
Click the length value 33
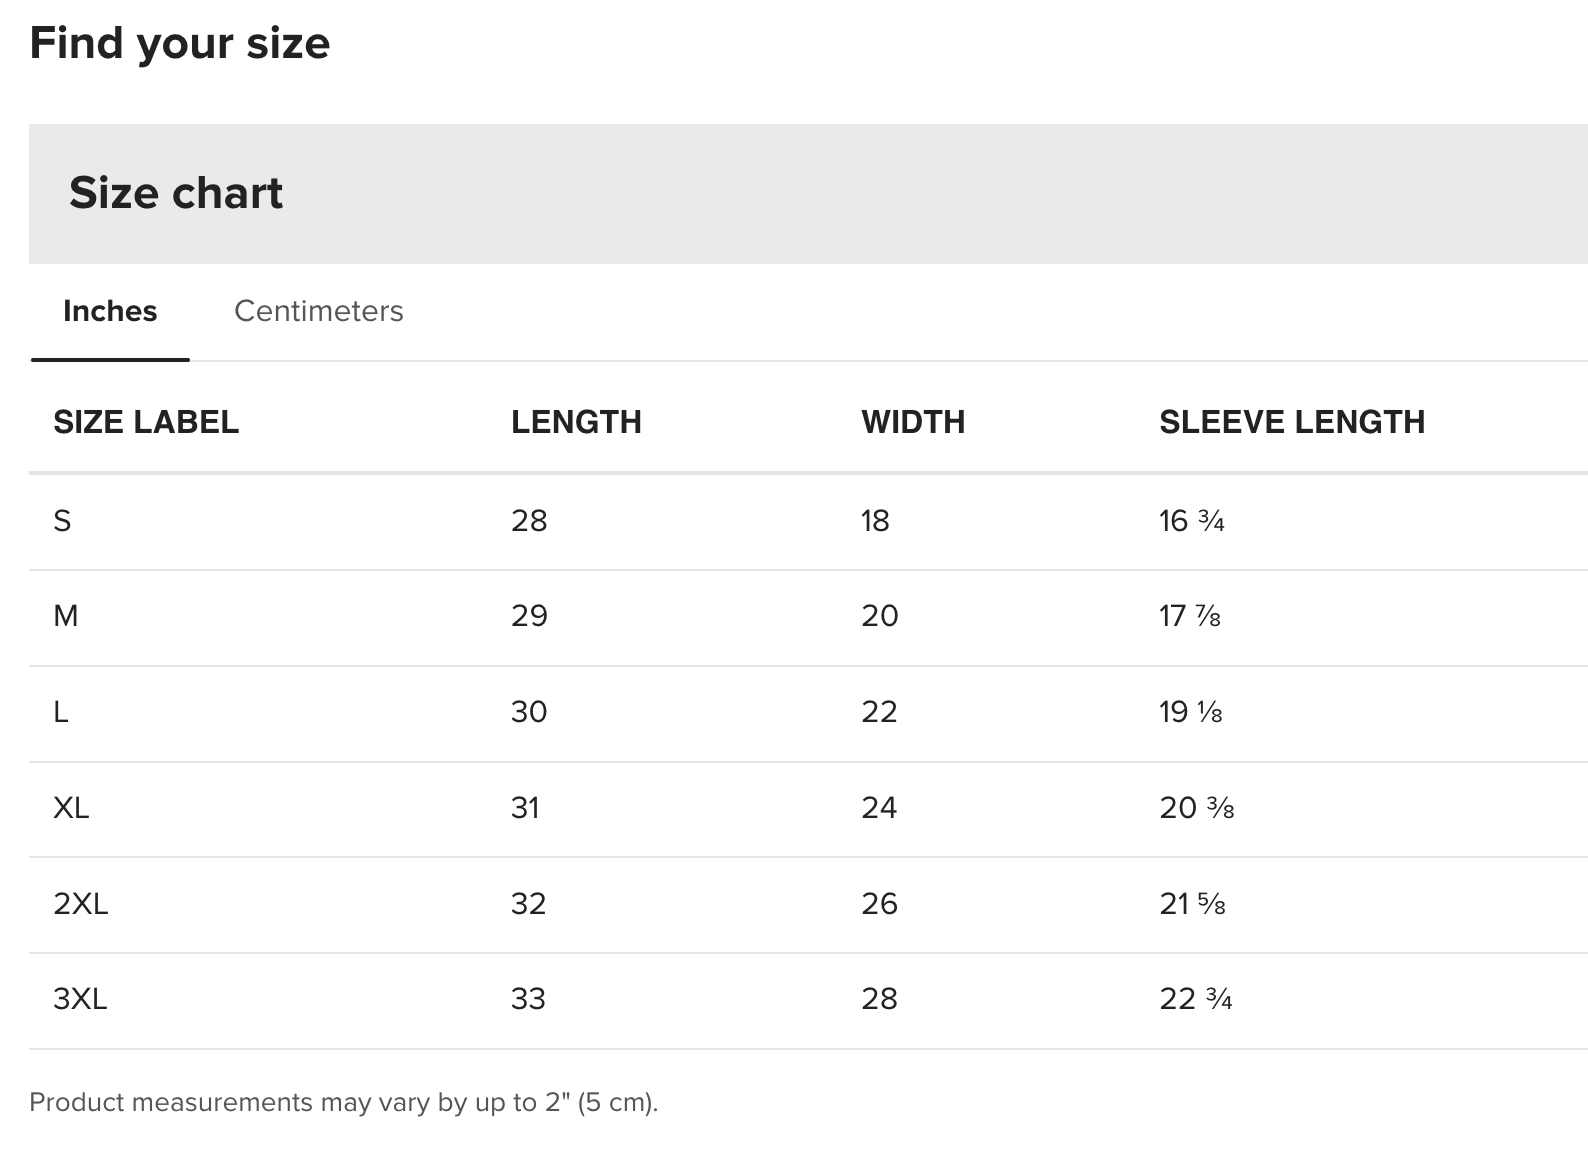click(x=528, y=999)
